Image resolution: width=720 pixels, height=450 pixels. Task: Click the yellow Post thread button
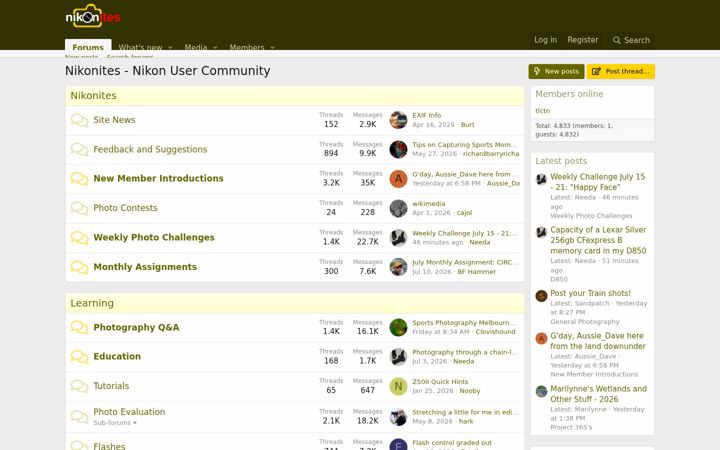[x=621, y=72]
